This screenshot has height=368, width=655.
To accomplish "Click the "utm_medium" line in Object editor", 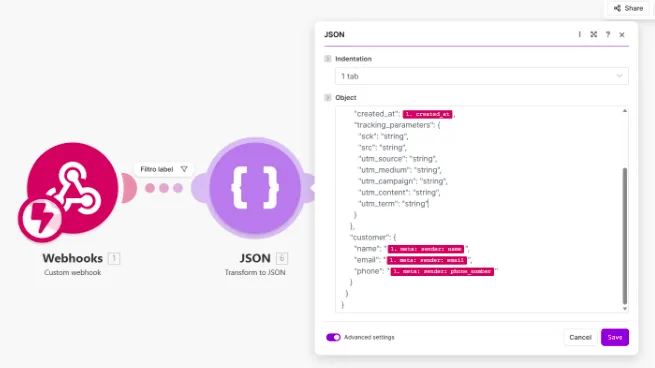I will pyautogui.click(x=399, y=170).
